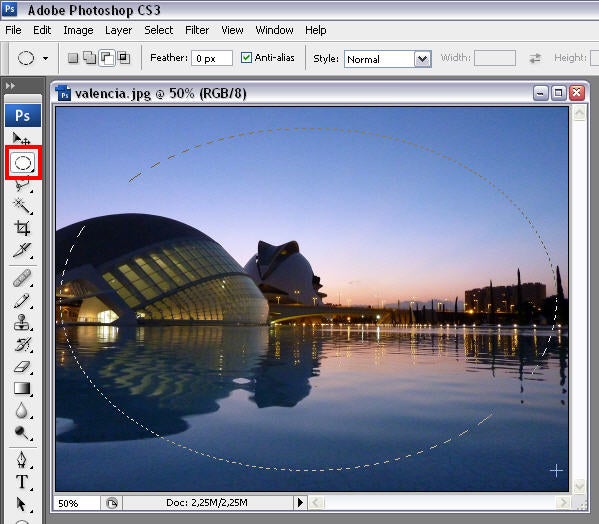Viewport: 599px width, 524px height.
Task: Open the tool preset picker arrow
Action: pos(45,58)
